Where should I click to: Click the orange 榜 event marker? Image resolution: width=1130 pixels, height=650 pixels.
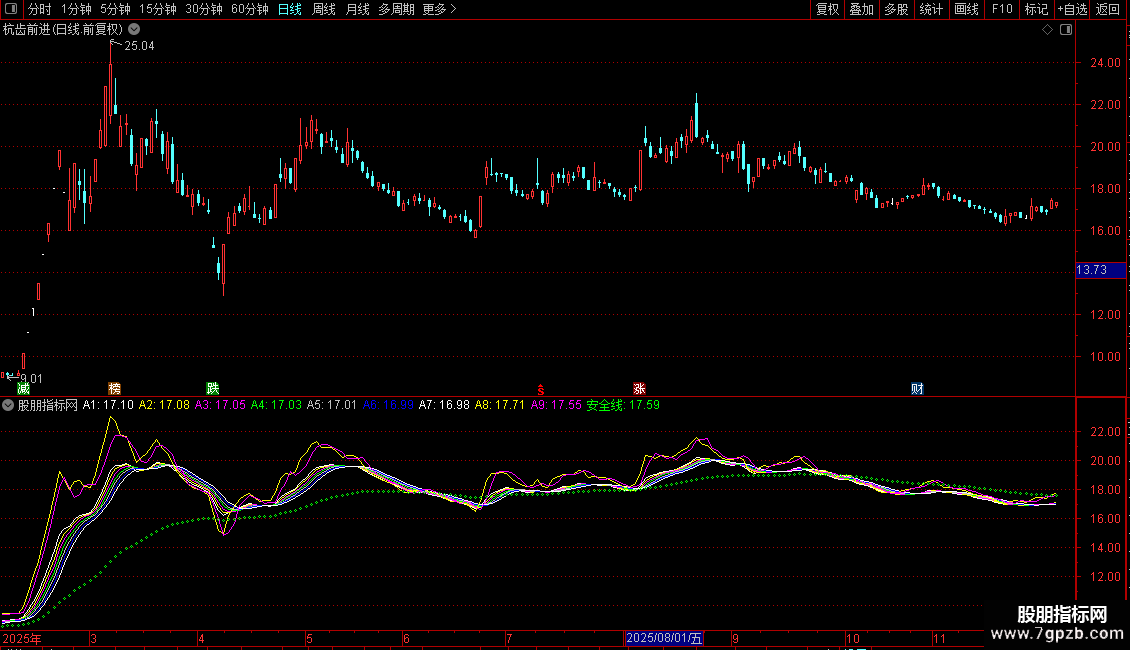coord(114,388)
